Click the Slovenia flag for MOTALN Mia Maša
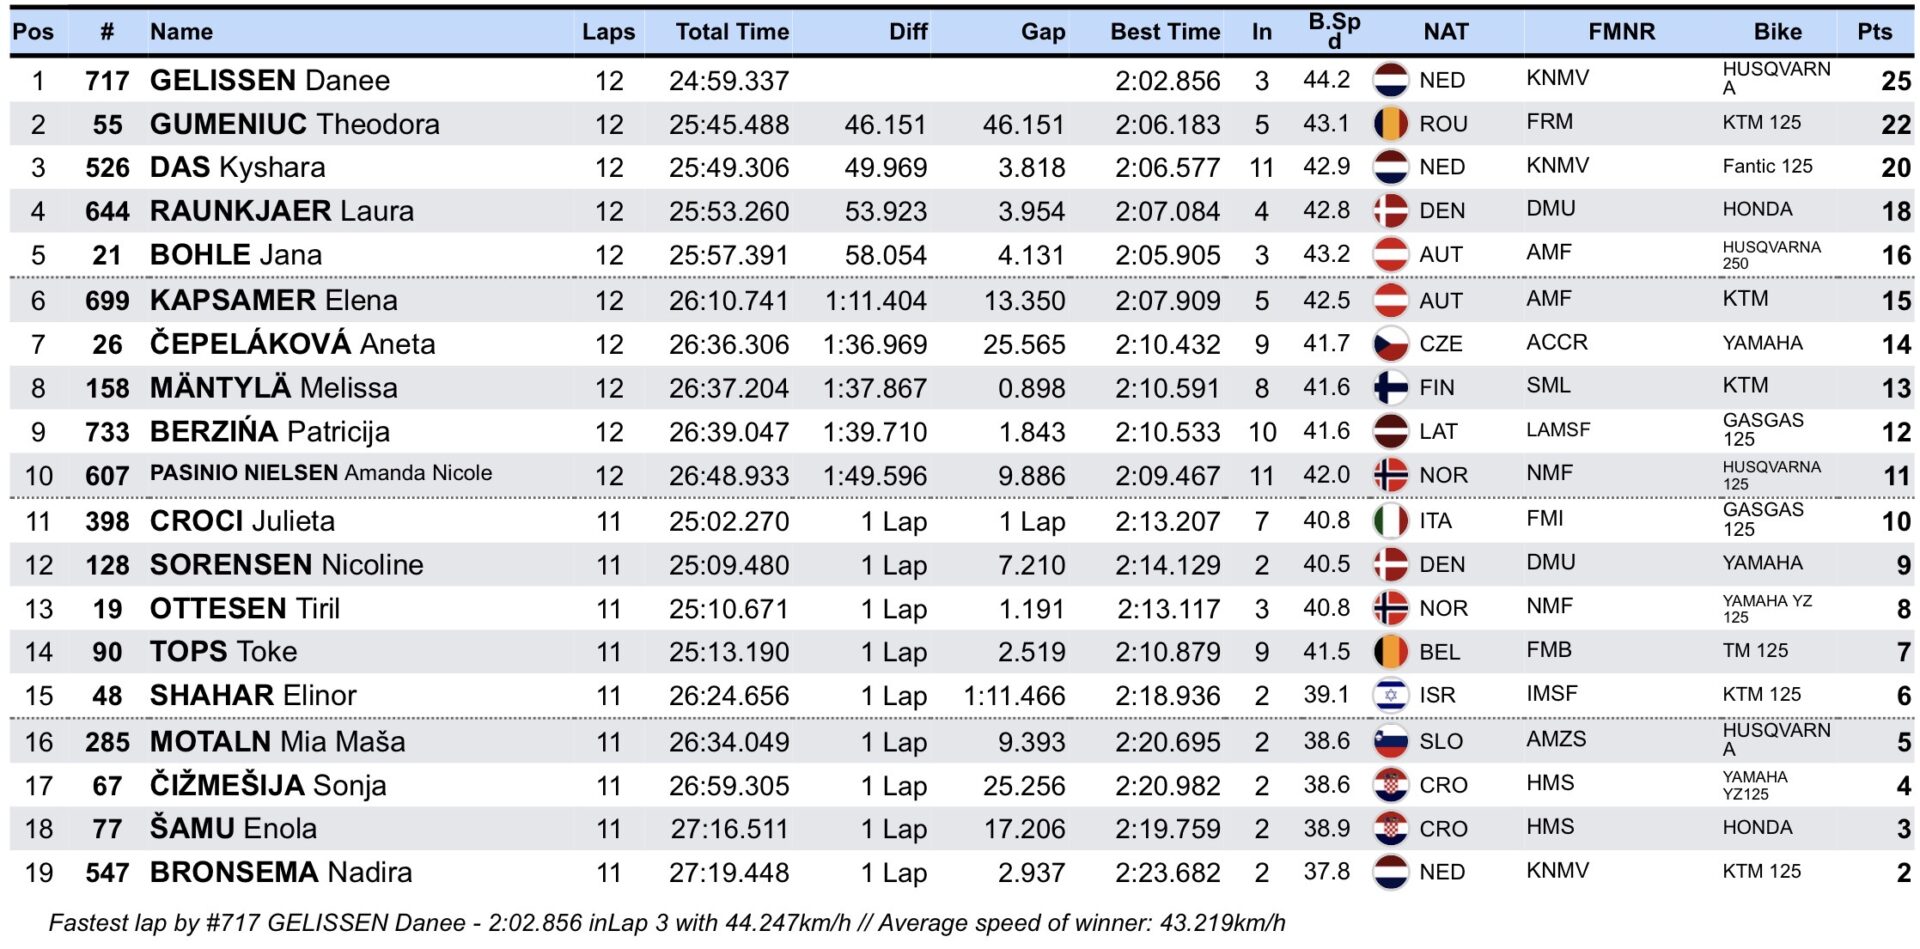The width and height of the screenshot is (1920, 949). [1390, 742]
